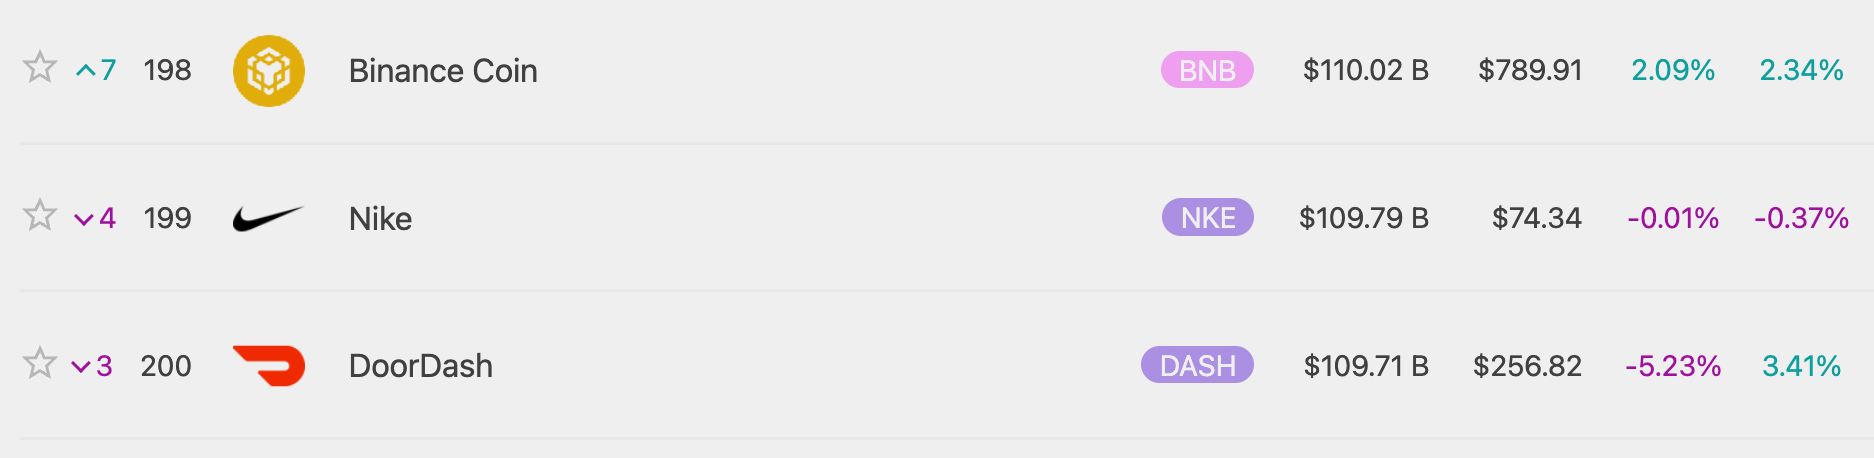Open the Nike company name link
Viewport: 1874px width, 458px height.
pos(380,218)
